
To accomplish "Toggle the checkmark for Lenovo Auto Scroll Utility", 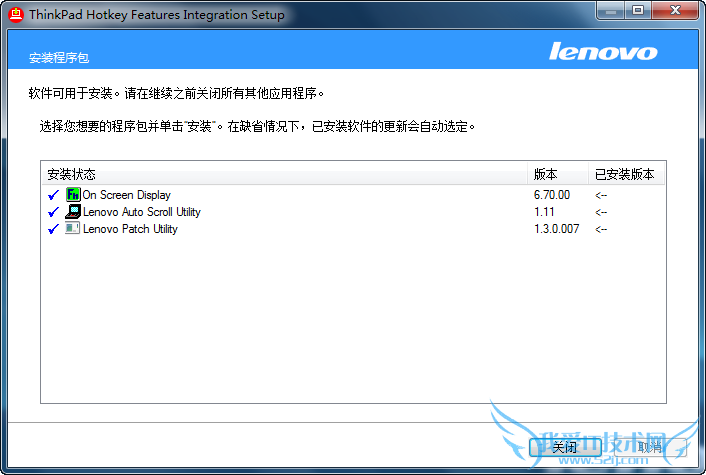I will coord(53,212).
